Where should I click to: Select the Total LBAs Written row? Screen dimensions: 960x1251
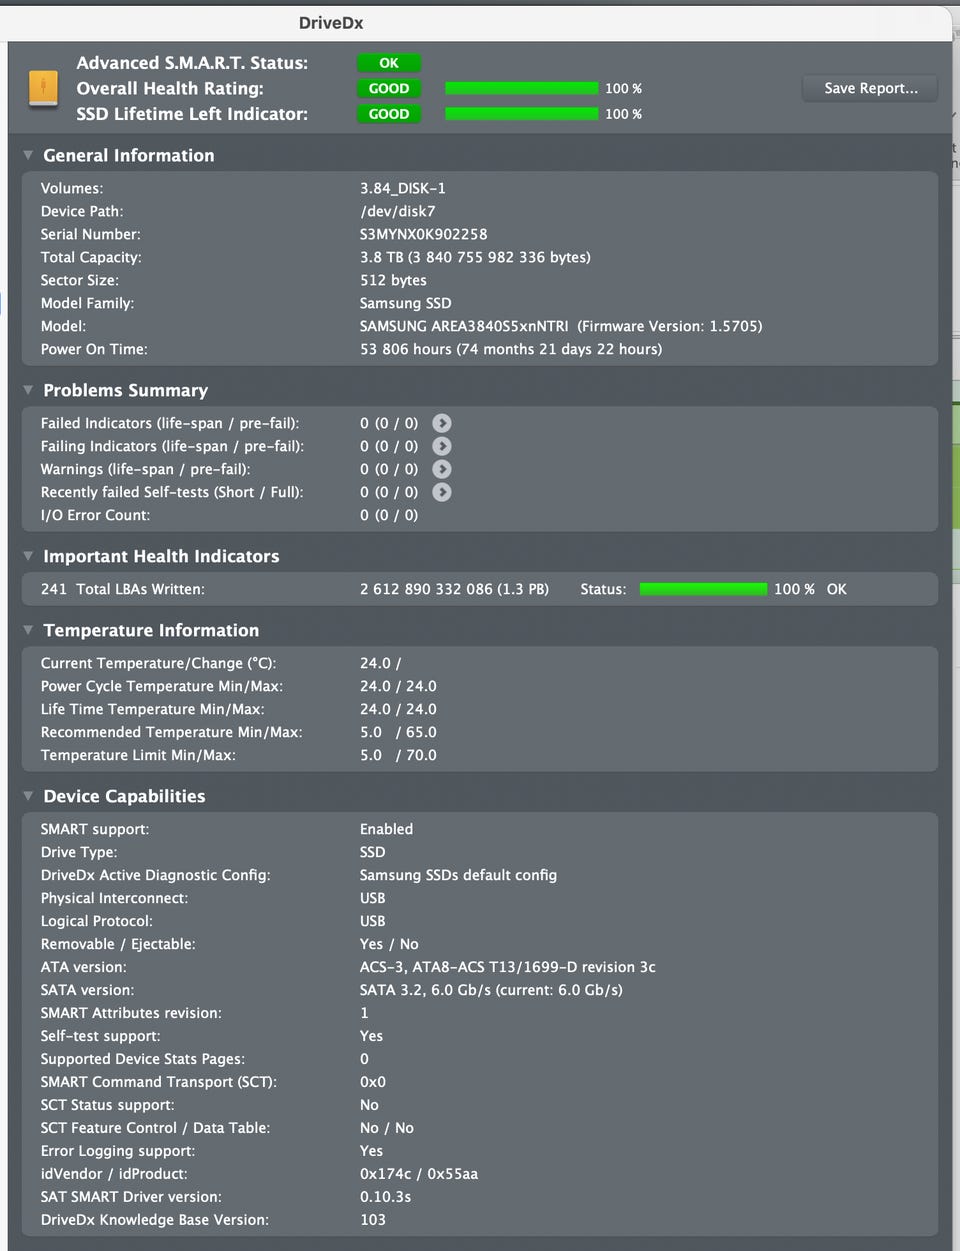click(x=480, y=589)
